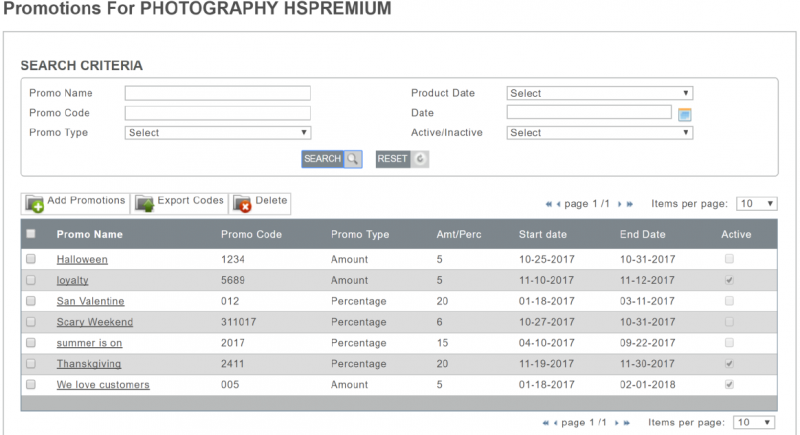Open the Scary Weekend promotion link

[94, 322]
